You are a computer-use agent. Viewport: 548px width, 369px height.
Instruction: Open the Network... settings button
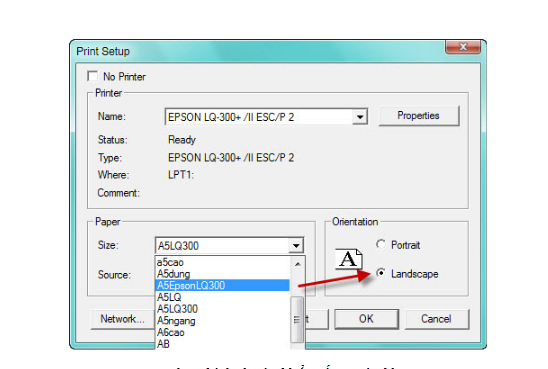[122, 319]
